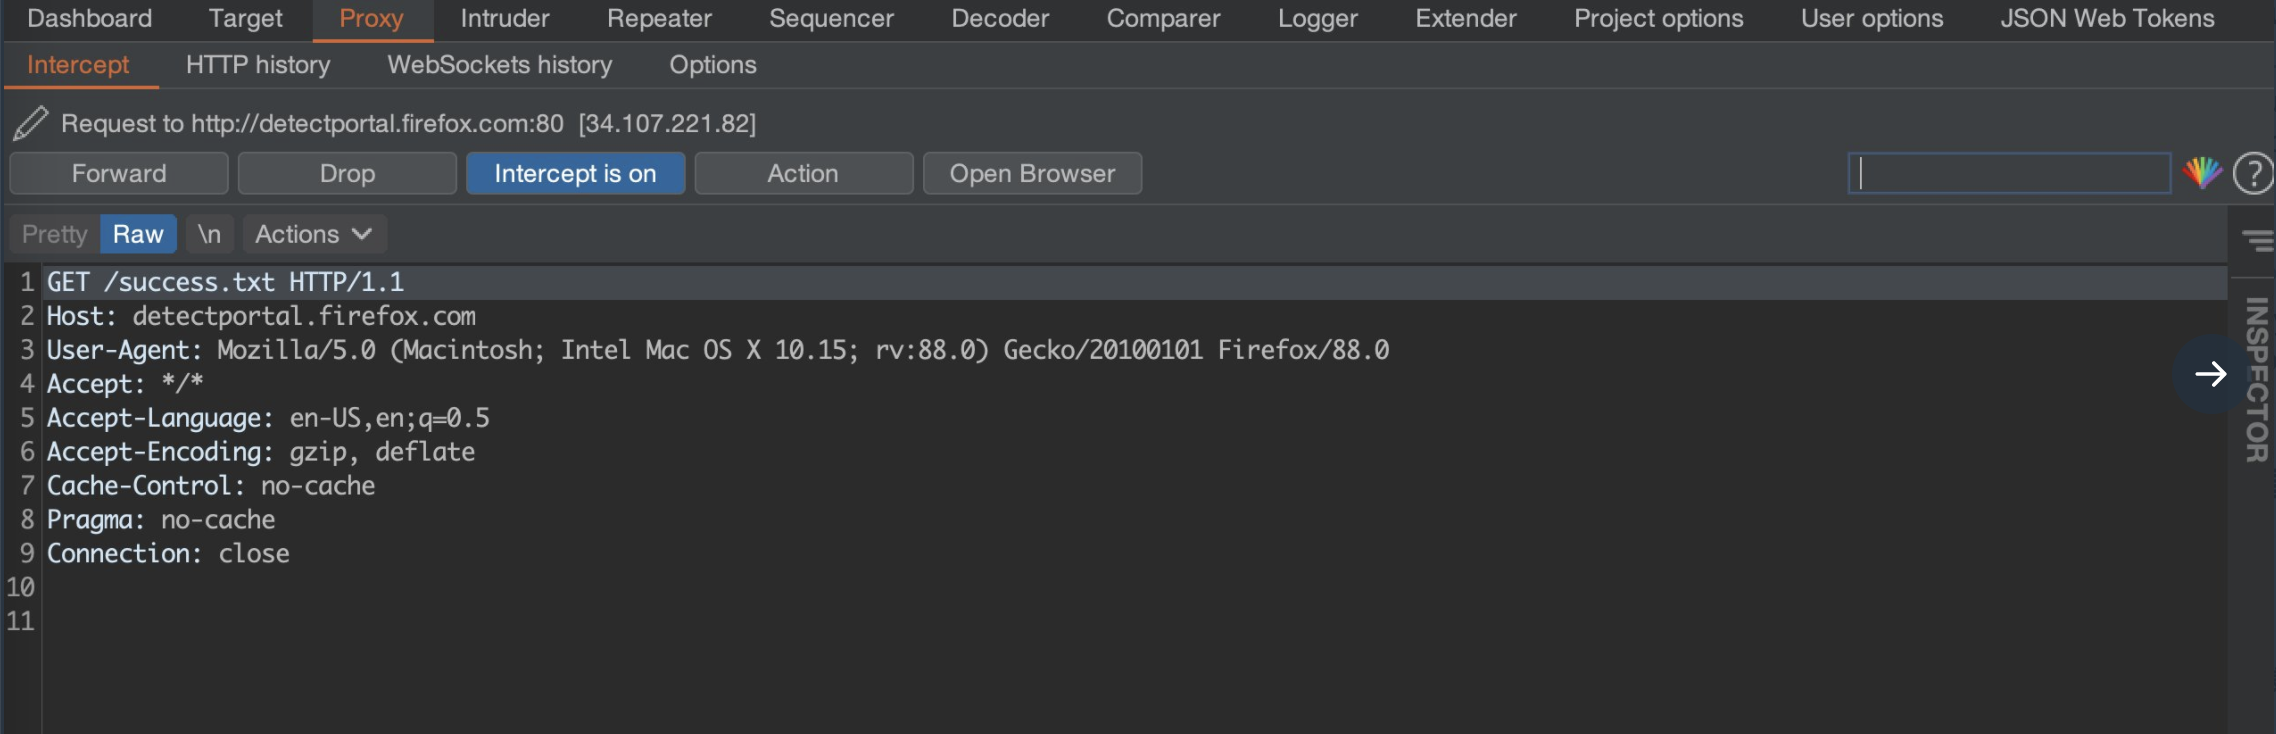Viewport: 2276px width, 734px height.
Task: Click the pencil edit icon beside the request URL
Action: pyautogui.click(x=30, y=123)
